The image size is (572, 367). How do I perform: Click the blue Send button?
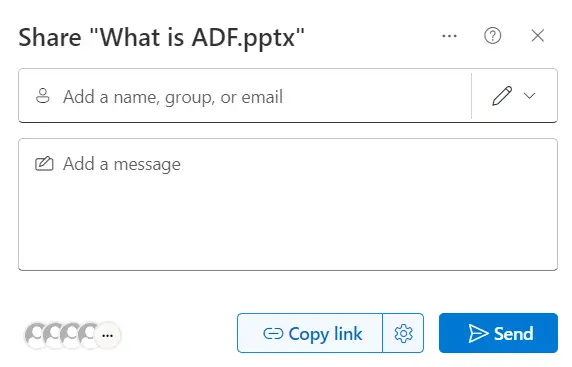pyautogui.click(x=498, y=333)
